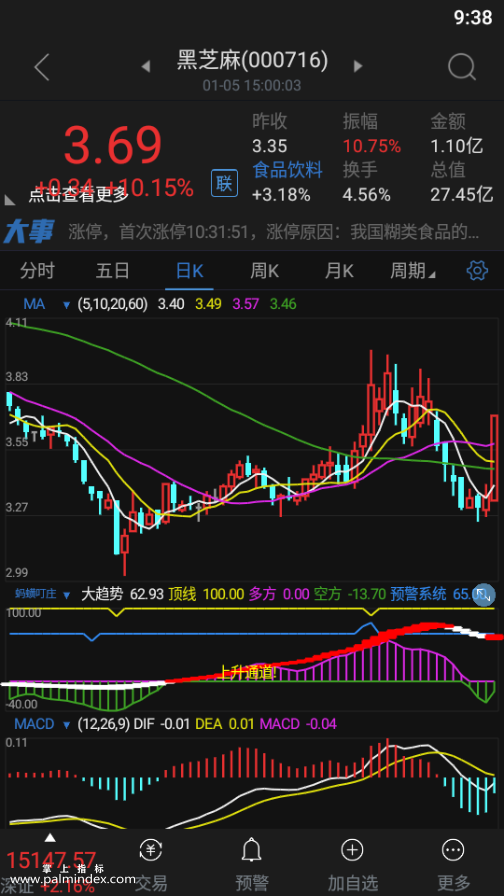Switch to the 分时 tab
Viewport: 504px width, 896px height.
[37, 270]
